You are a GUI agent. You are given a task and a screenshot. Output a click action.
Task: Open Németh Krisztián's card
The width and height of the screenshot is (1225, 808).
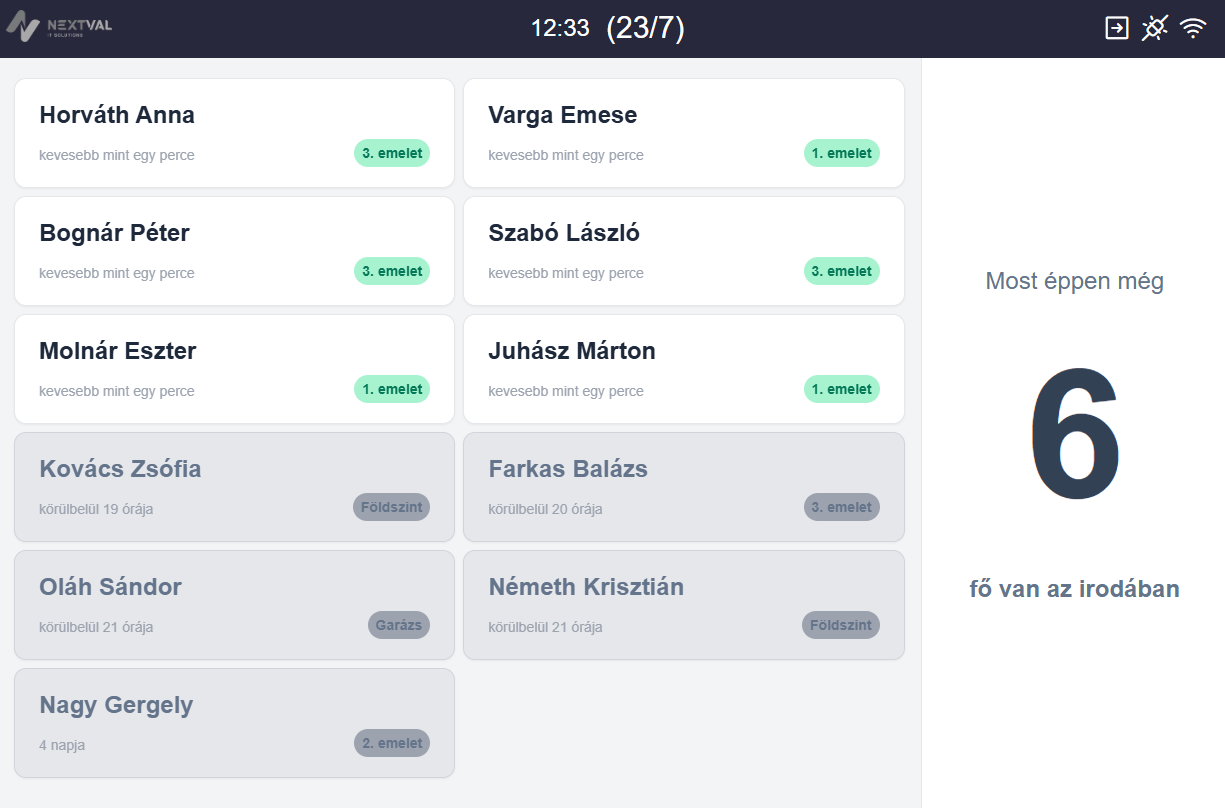click(683, 605)
